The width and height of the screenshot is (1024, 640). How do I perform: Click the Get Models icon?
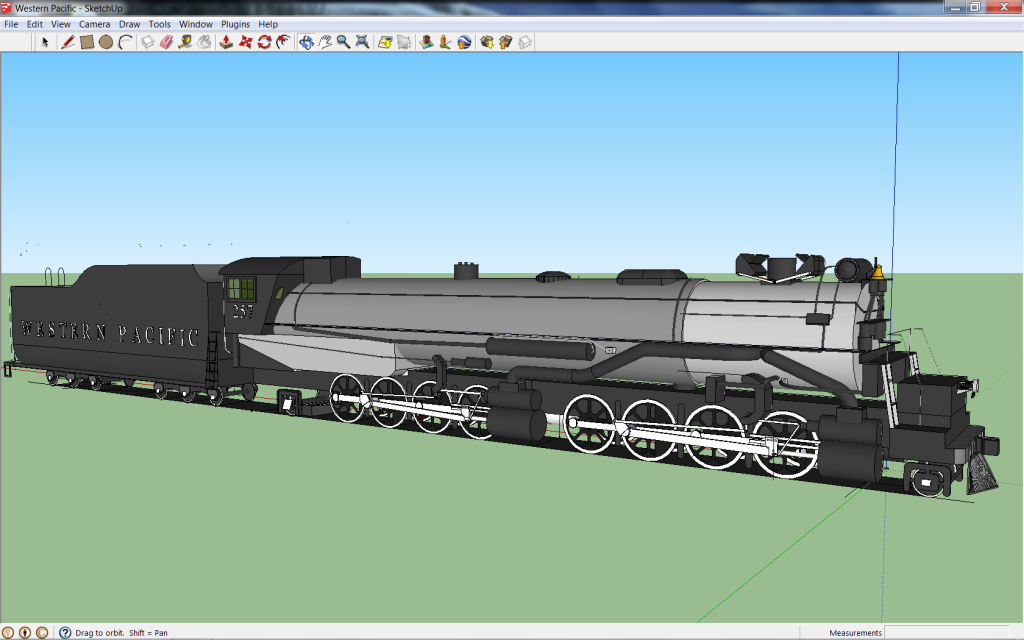[x=487, y=42]
